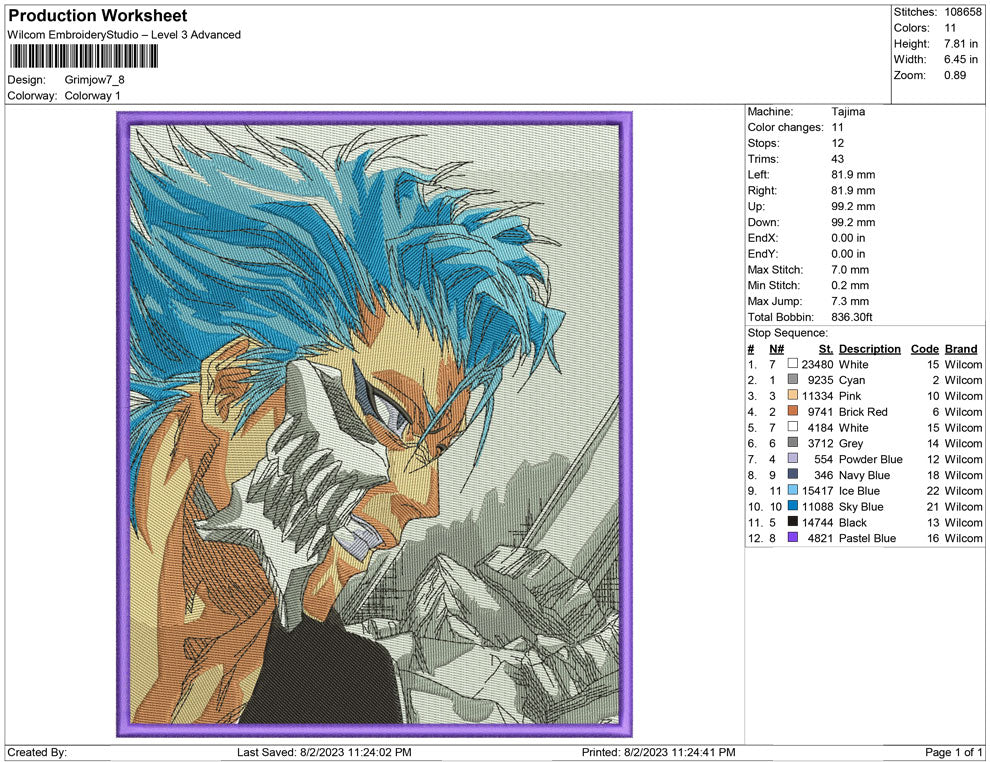
Task: Click the Brand column header
Action: [961, 349]
